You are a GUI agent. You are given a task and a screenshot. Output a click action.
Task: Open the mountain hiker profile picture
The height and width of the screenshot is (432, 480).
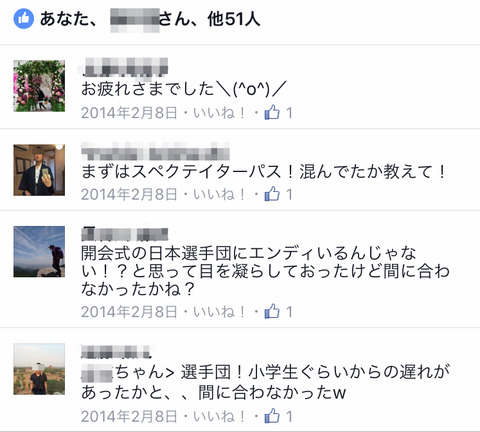pyautogui.click(x=39, y=252)
